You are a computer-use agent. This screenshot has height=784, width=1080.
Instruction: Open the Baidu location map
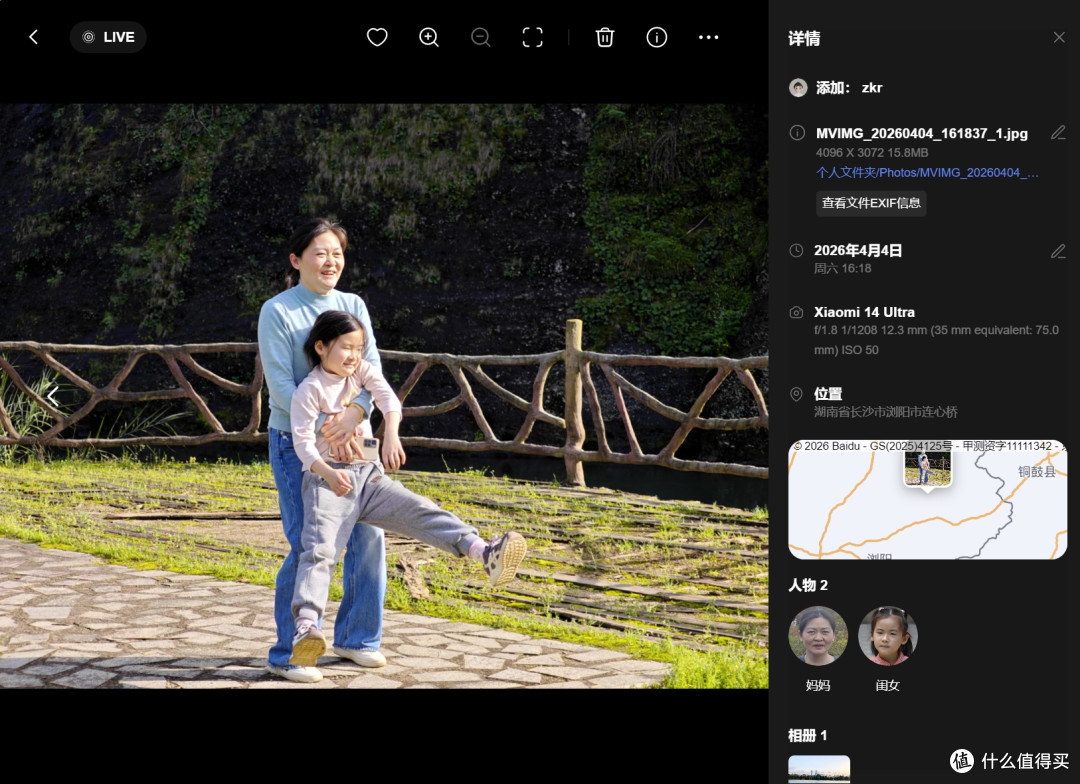[x=928, y=499]
